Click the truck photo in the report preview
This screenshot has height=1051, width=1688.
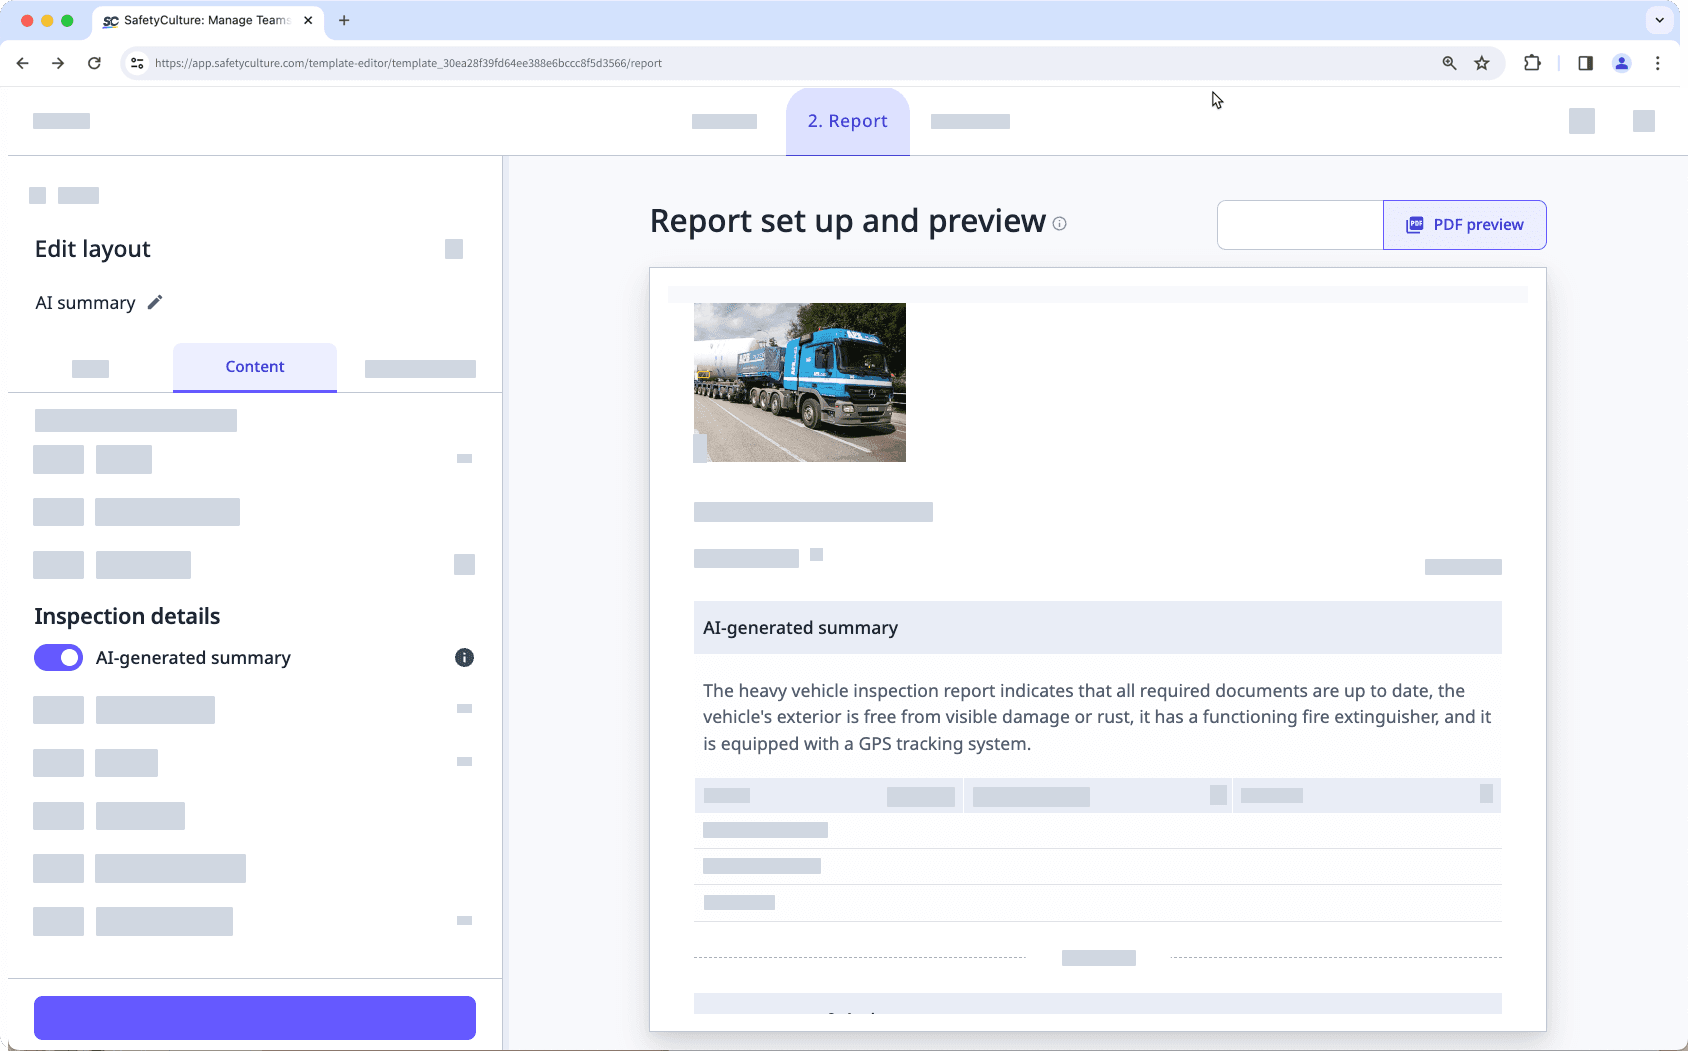coord(800,382)
